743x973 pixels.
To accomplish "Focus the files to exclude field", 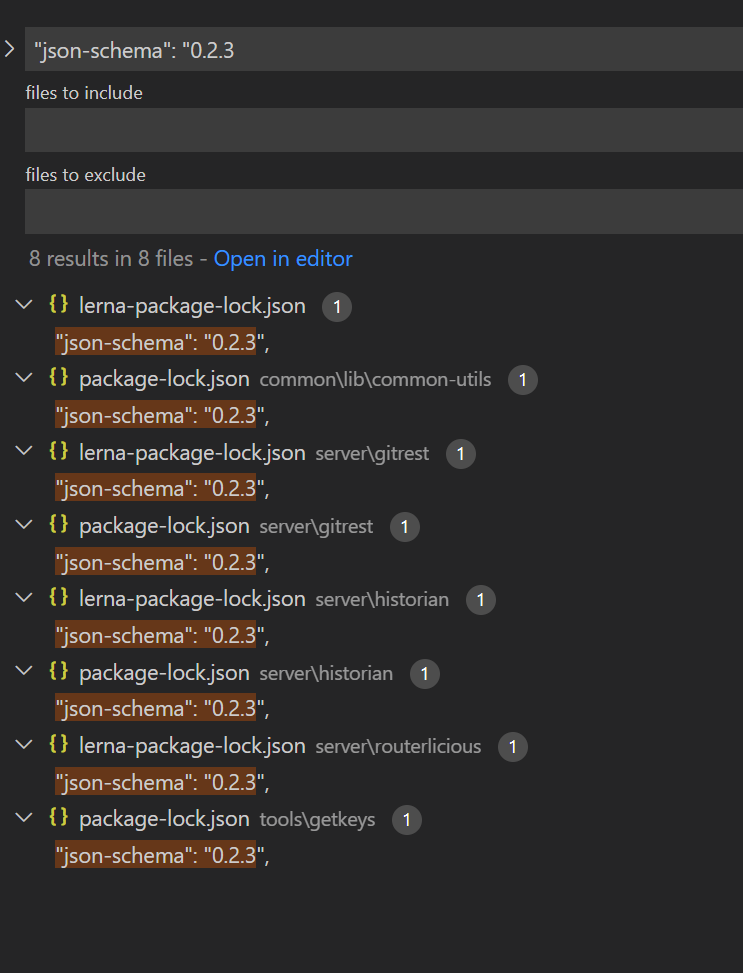I will click(x=384, y=212).
